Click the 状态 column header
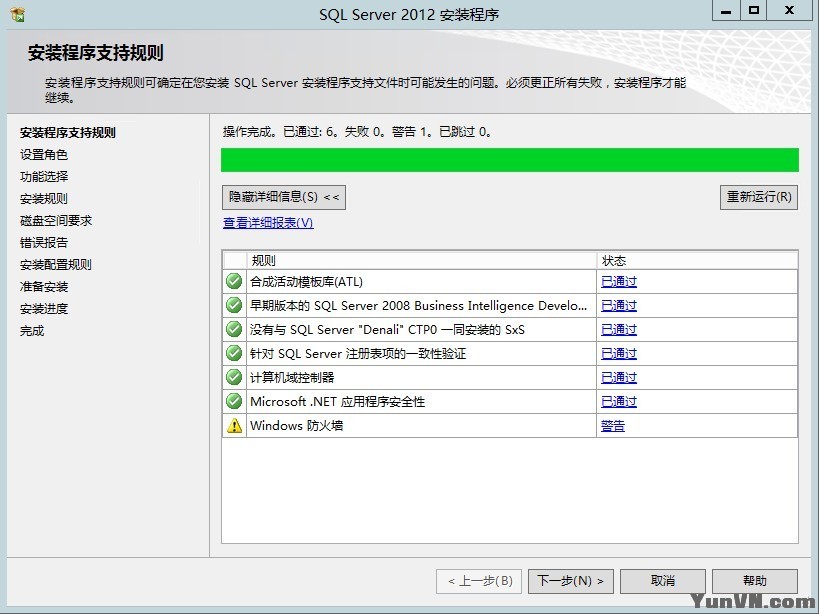Image resolution: width=819 pixels, height=614 pixels. click(697, 261)
